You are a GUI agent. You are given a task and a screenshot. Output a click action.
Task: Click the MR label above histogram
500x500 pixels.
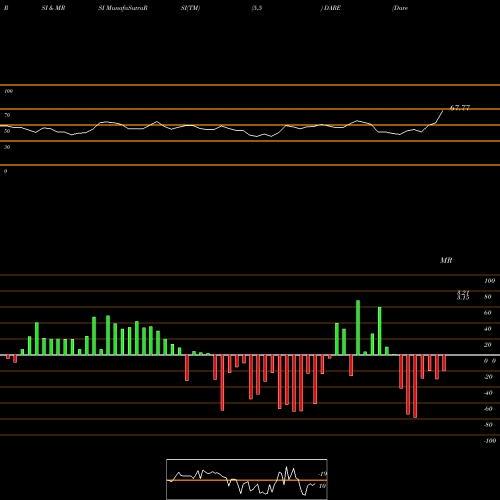coord(446,260)
